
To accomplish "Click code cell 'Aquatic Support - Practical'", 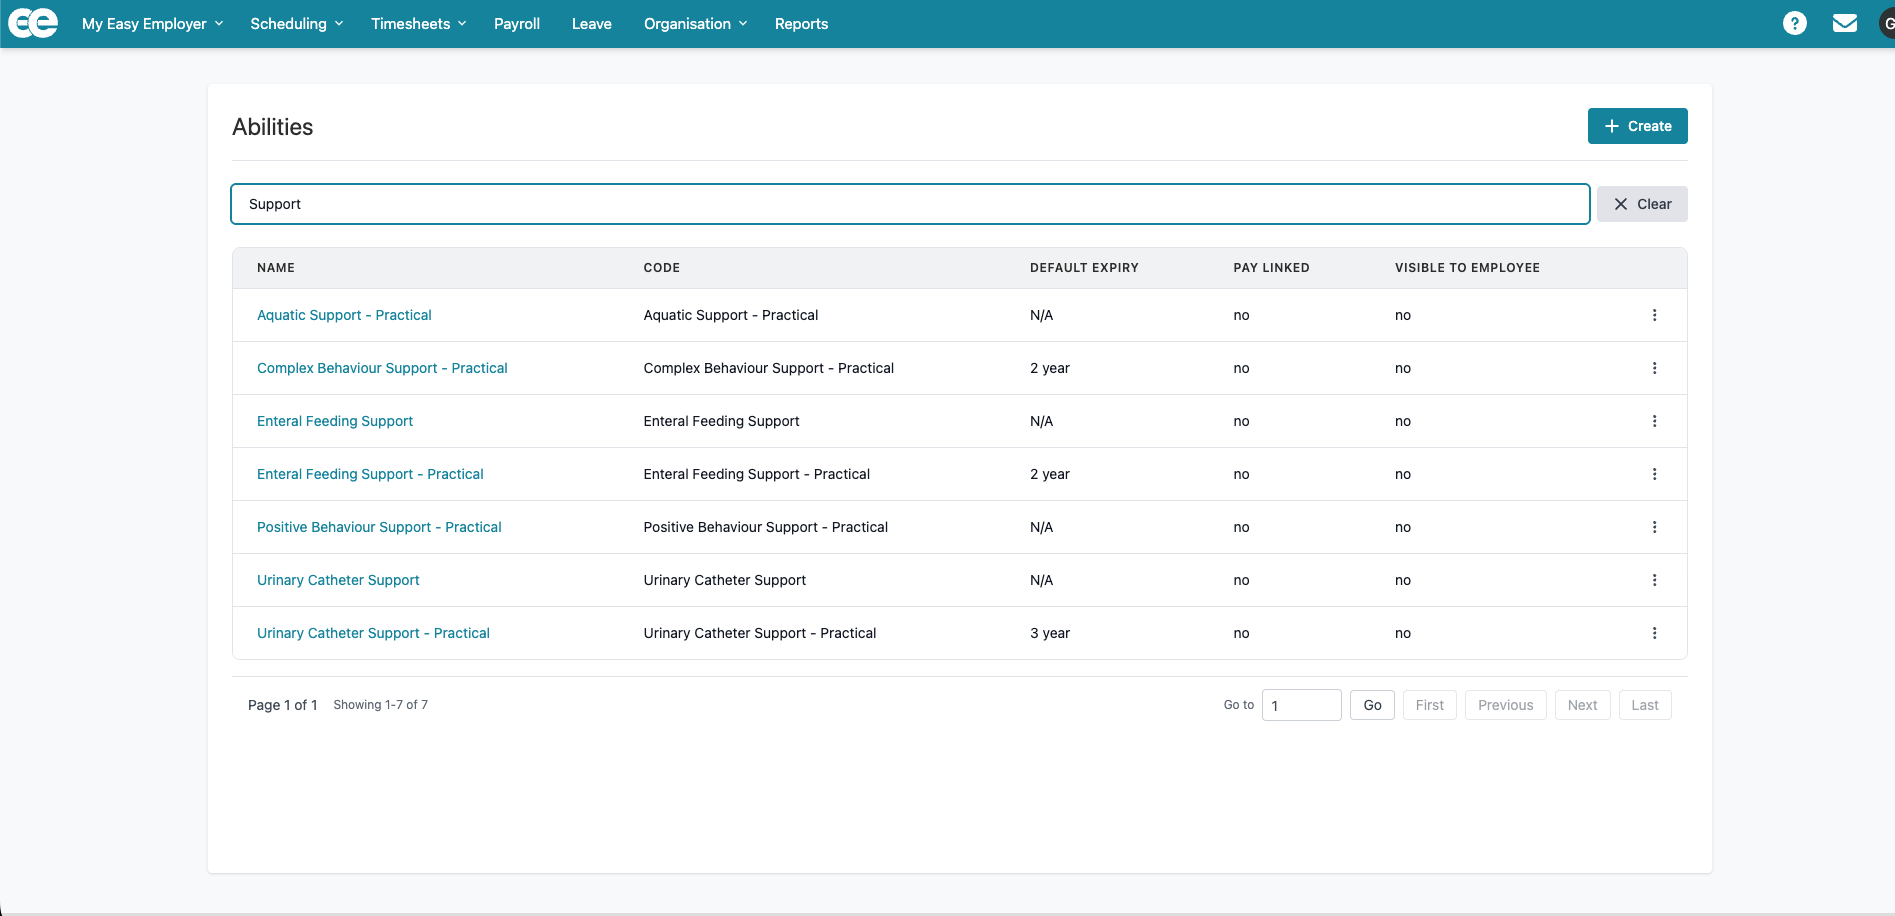I will (x=731, y=315).
